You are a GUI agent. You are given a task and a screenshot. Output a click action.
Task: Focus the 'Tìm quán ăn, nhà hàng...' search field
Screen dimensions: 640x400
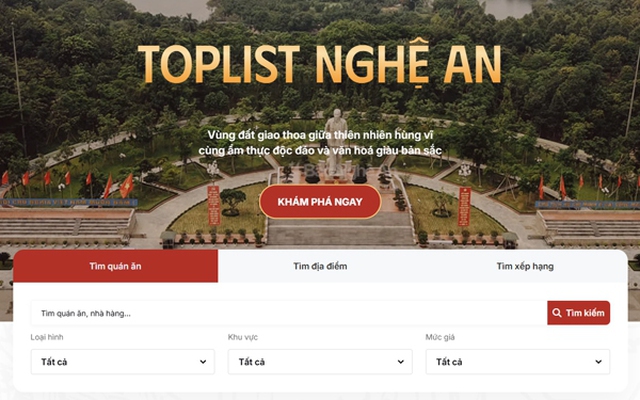click(289, 313)
